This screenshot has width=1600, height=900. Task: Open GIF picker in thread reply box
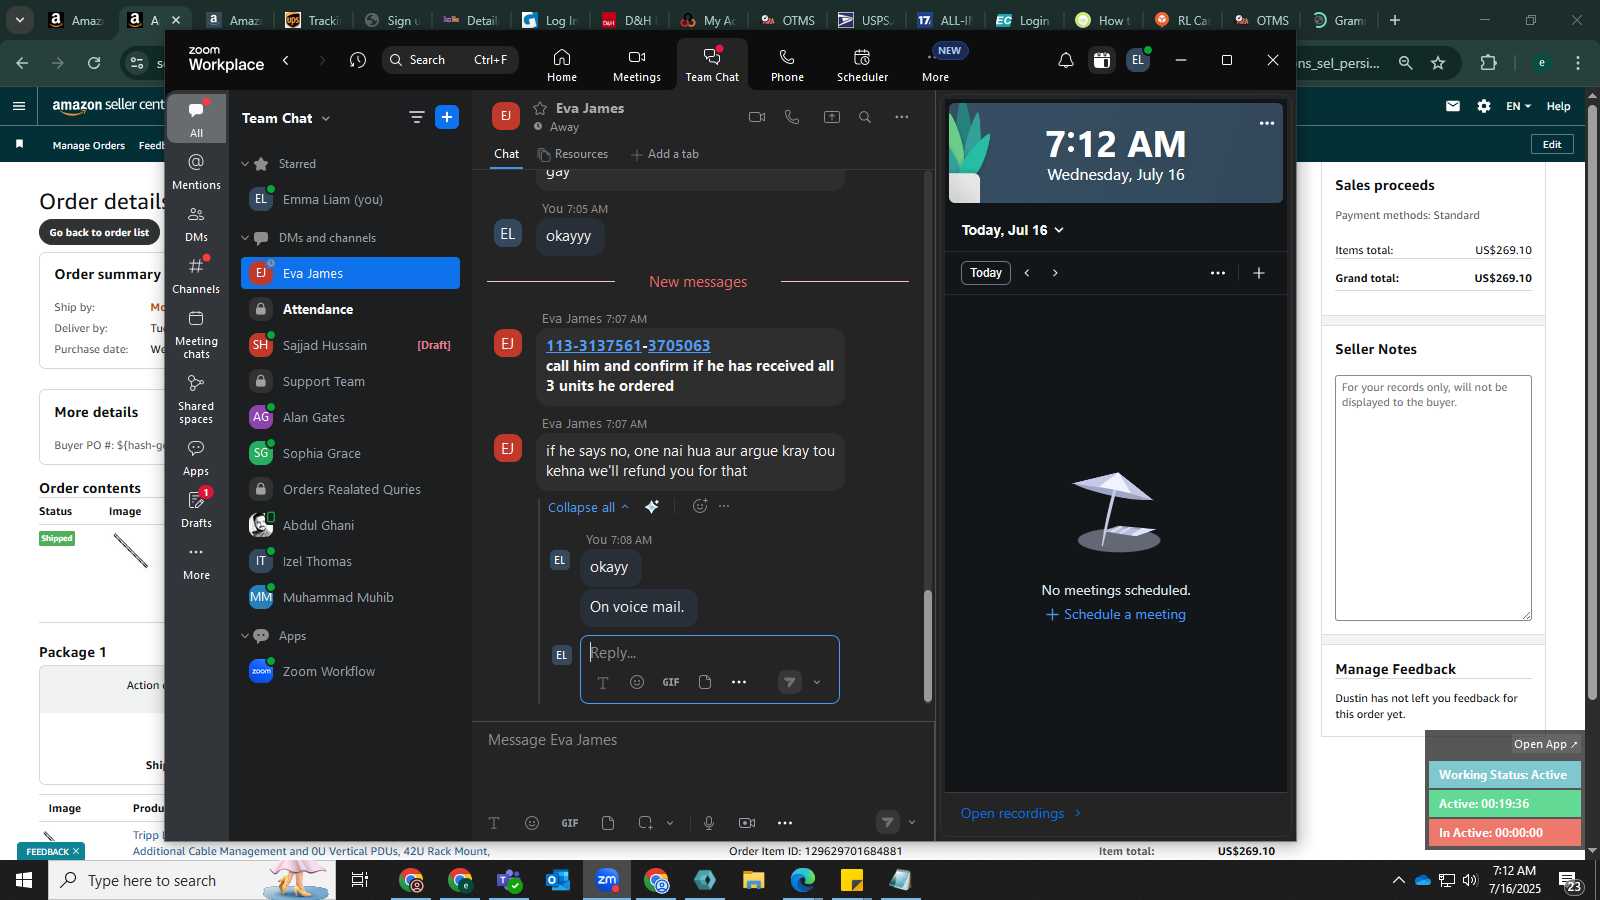(671, 682)
